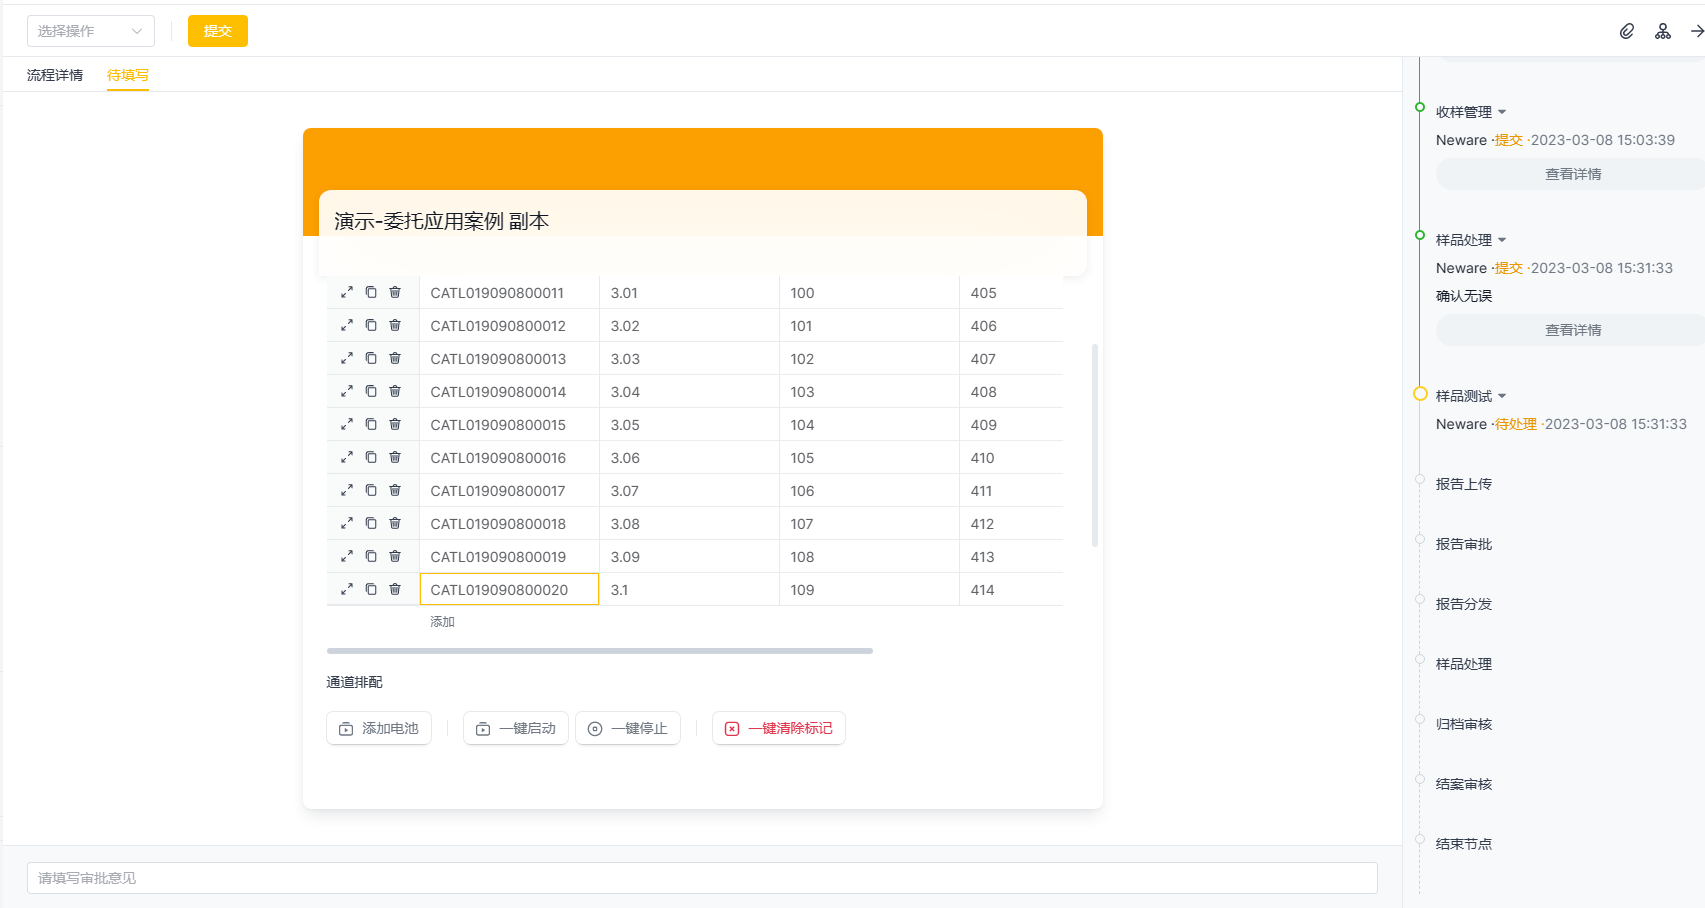Click the cell with value 106
The width and height of the screenshot is (1705, 908).
point(869,490)
